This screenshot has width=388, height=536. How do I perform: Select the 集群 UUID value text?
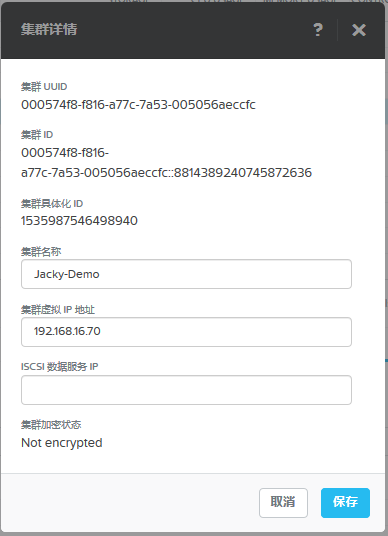[x=138, y=105]
